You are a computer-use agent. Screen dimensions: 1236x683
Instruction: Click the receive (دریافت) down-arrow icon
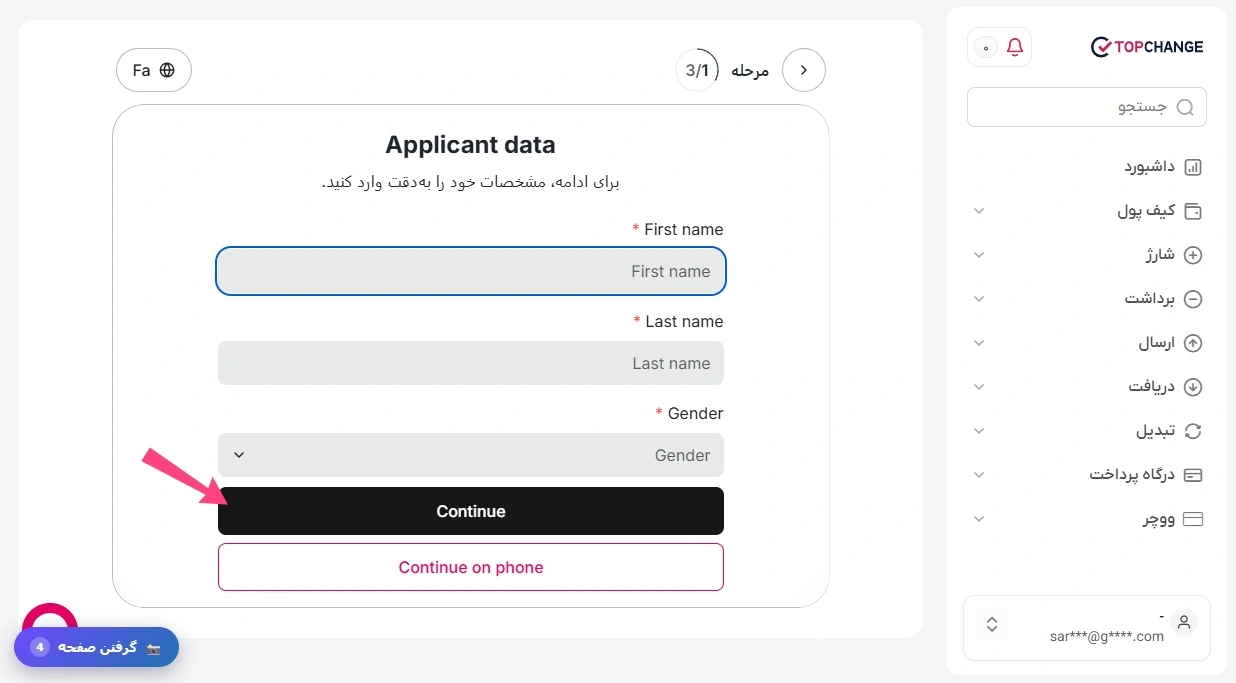coord(1193,387)
